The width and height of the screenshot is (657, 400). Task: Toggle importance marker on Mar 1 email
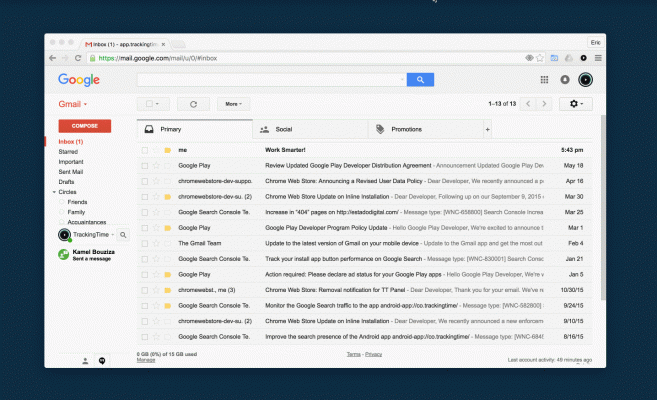pyautogui.click(x=168, y=228)
